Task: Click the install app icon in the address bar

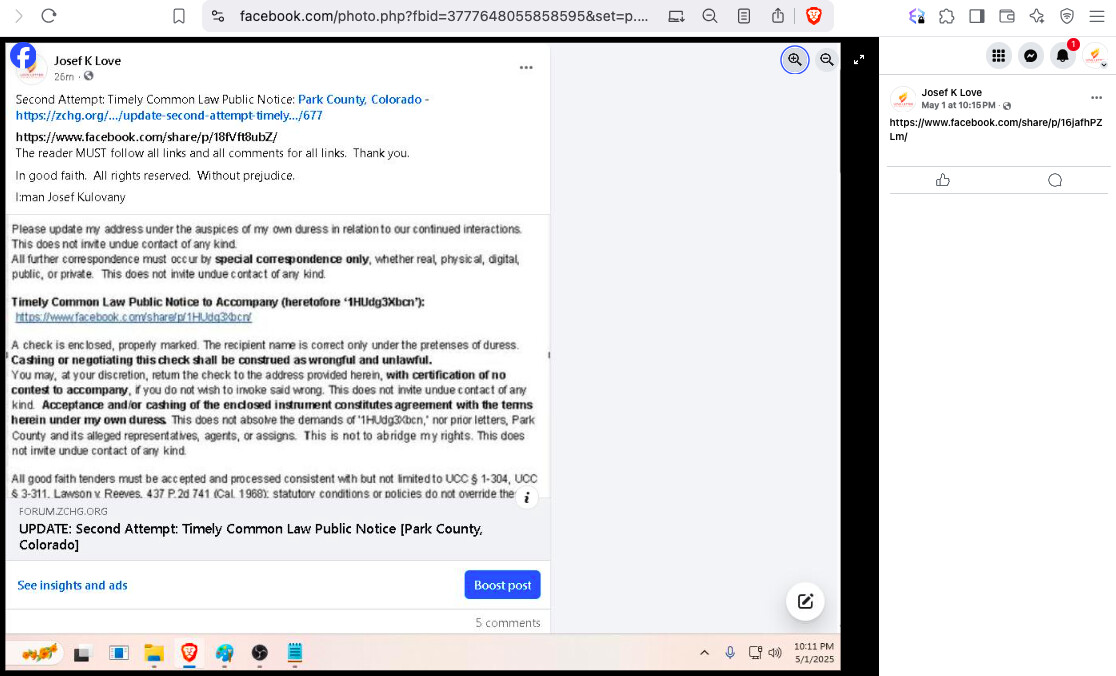Action: click(x=676, y=16)
